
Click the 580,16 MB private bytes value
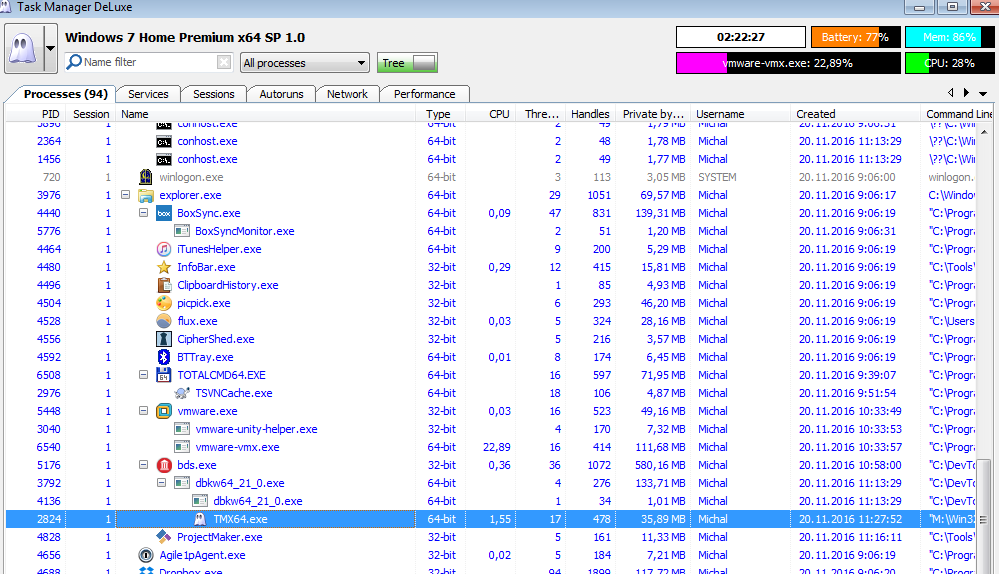pos(660,465)
